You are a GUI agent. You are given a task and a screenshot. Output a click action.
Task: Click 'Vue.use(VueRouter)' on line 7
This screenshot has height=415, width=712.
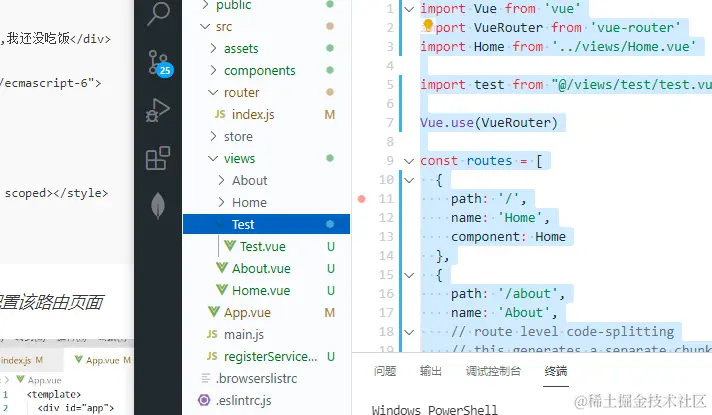[489, 123]
